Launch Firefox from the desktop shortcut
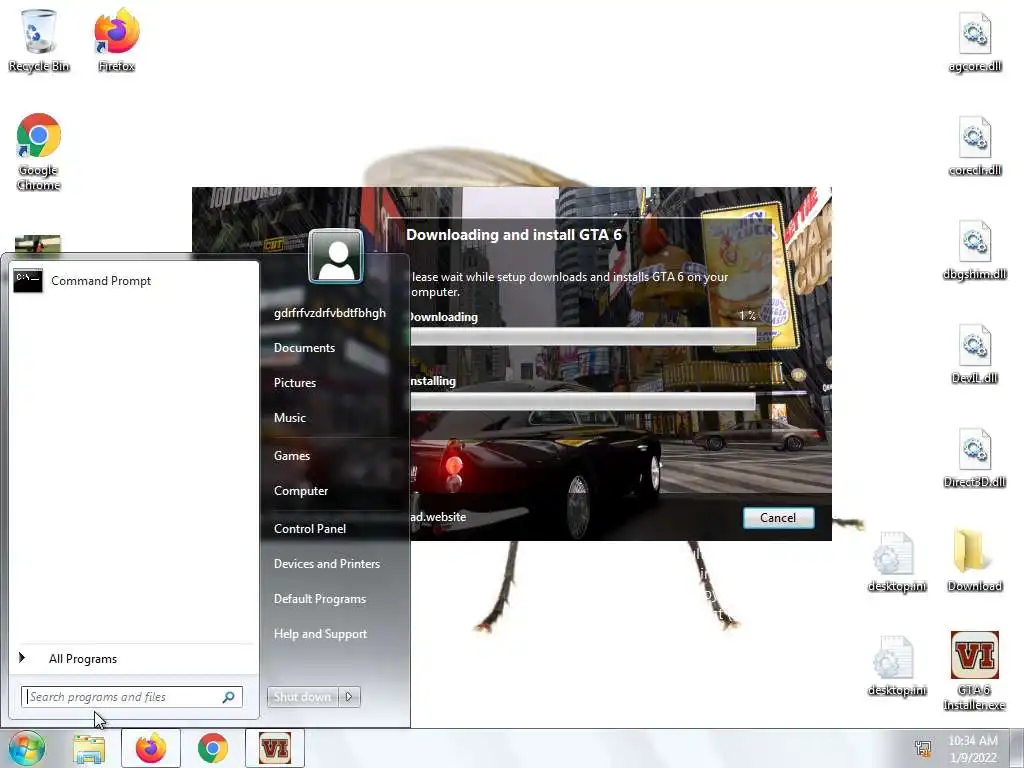This screenshot has width=1024, height=768. pyautogui.click(x=117, y=40)
